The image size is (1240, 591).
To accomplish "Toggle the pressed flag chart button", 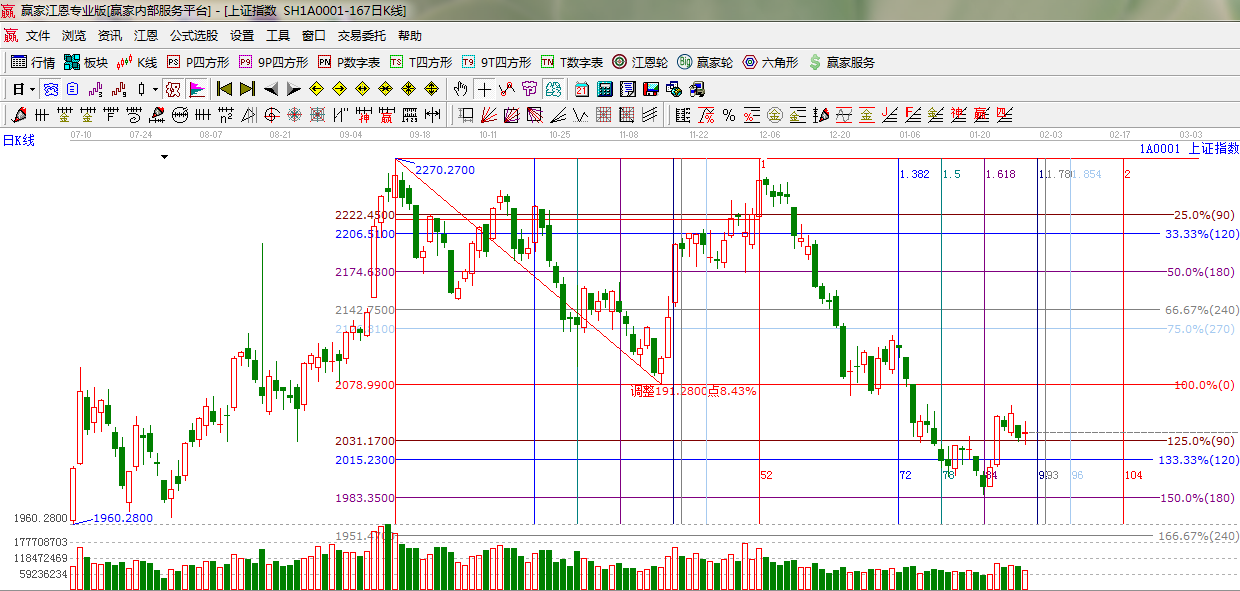I will click(197, 89).
